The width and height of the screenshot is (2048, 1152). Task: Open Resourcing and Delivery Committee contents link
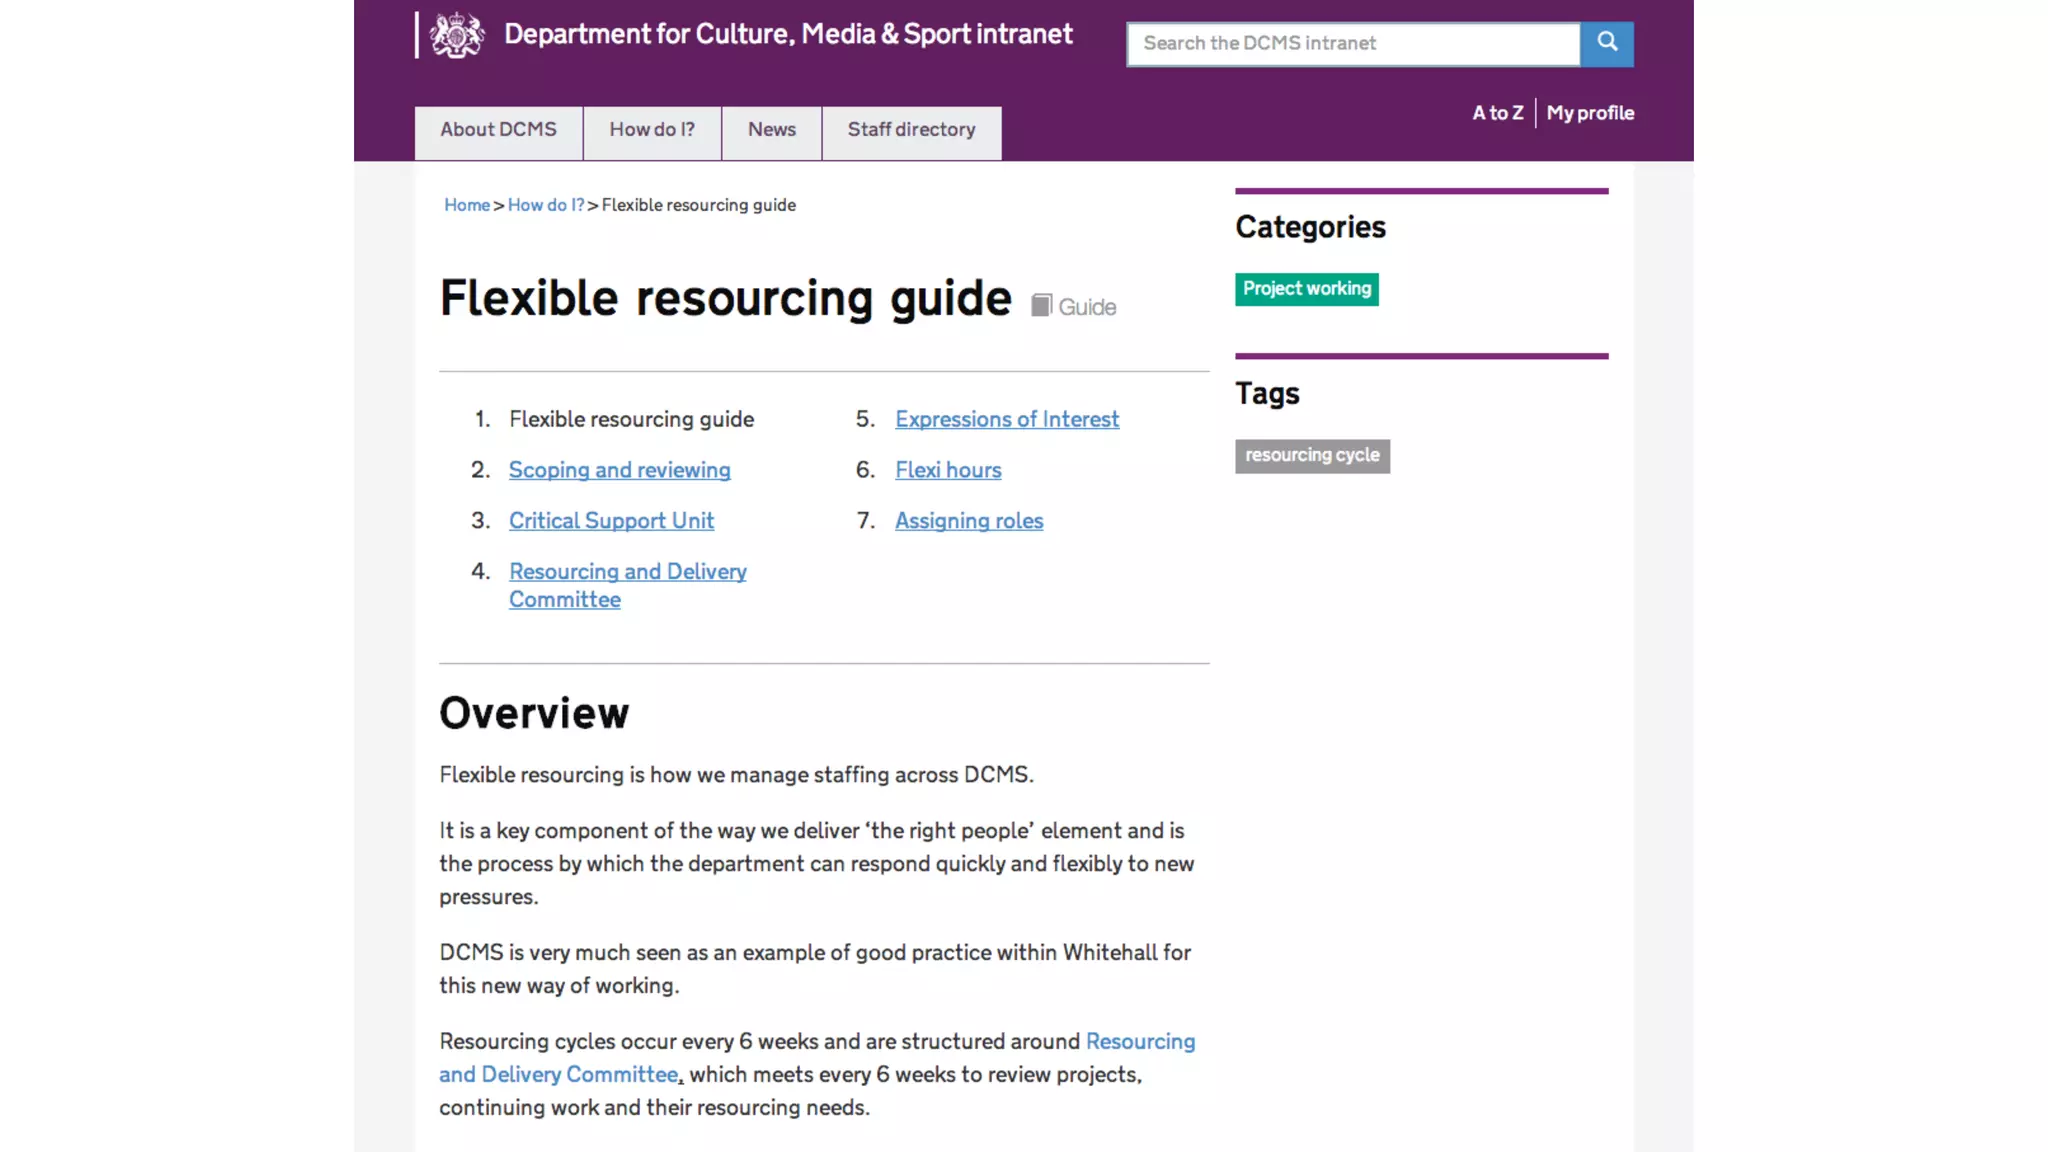pos(627,572)
